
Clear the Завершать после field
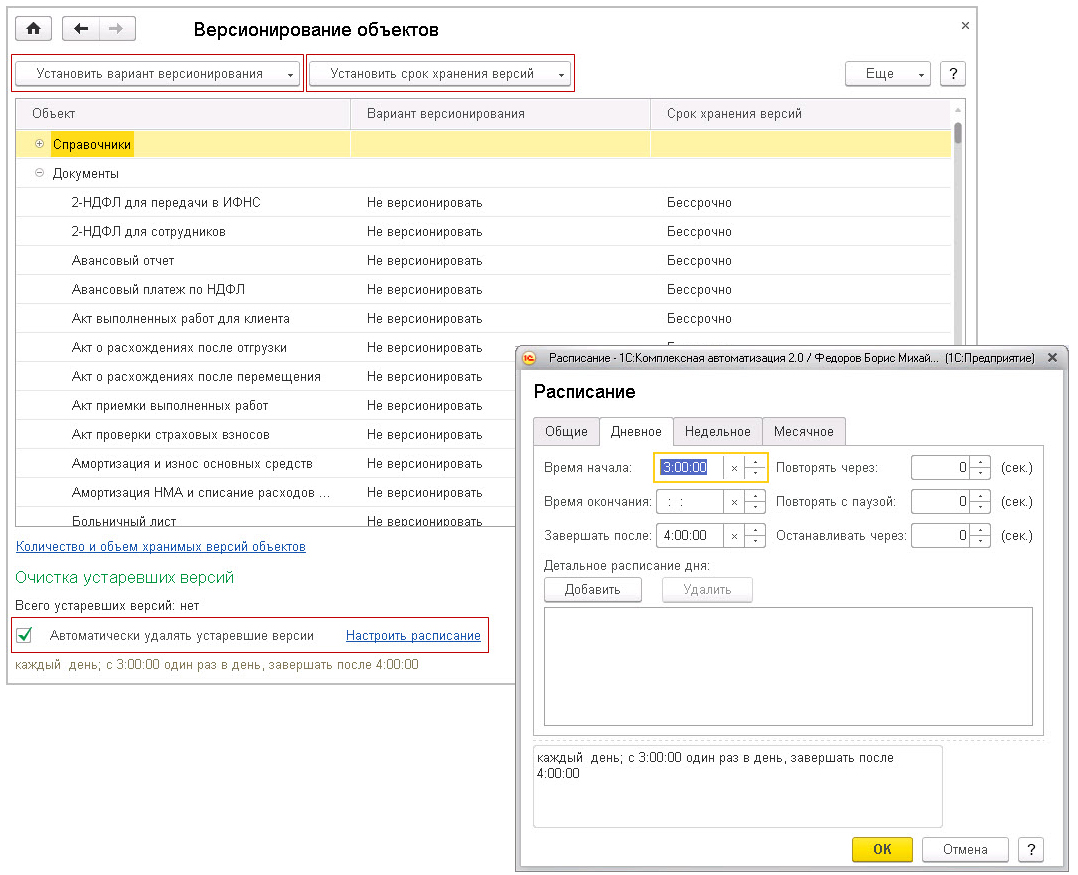[x=734, y=535]
